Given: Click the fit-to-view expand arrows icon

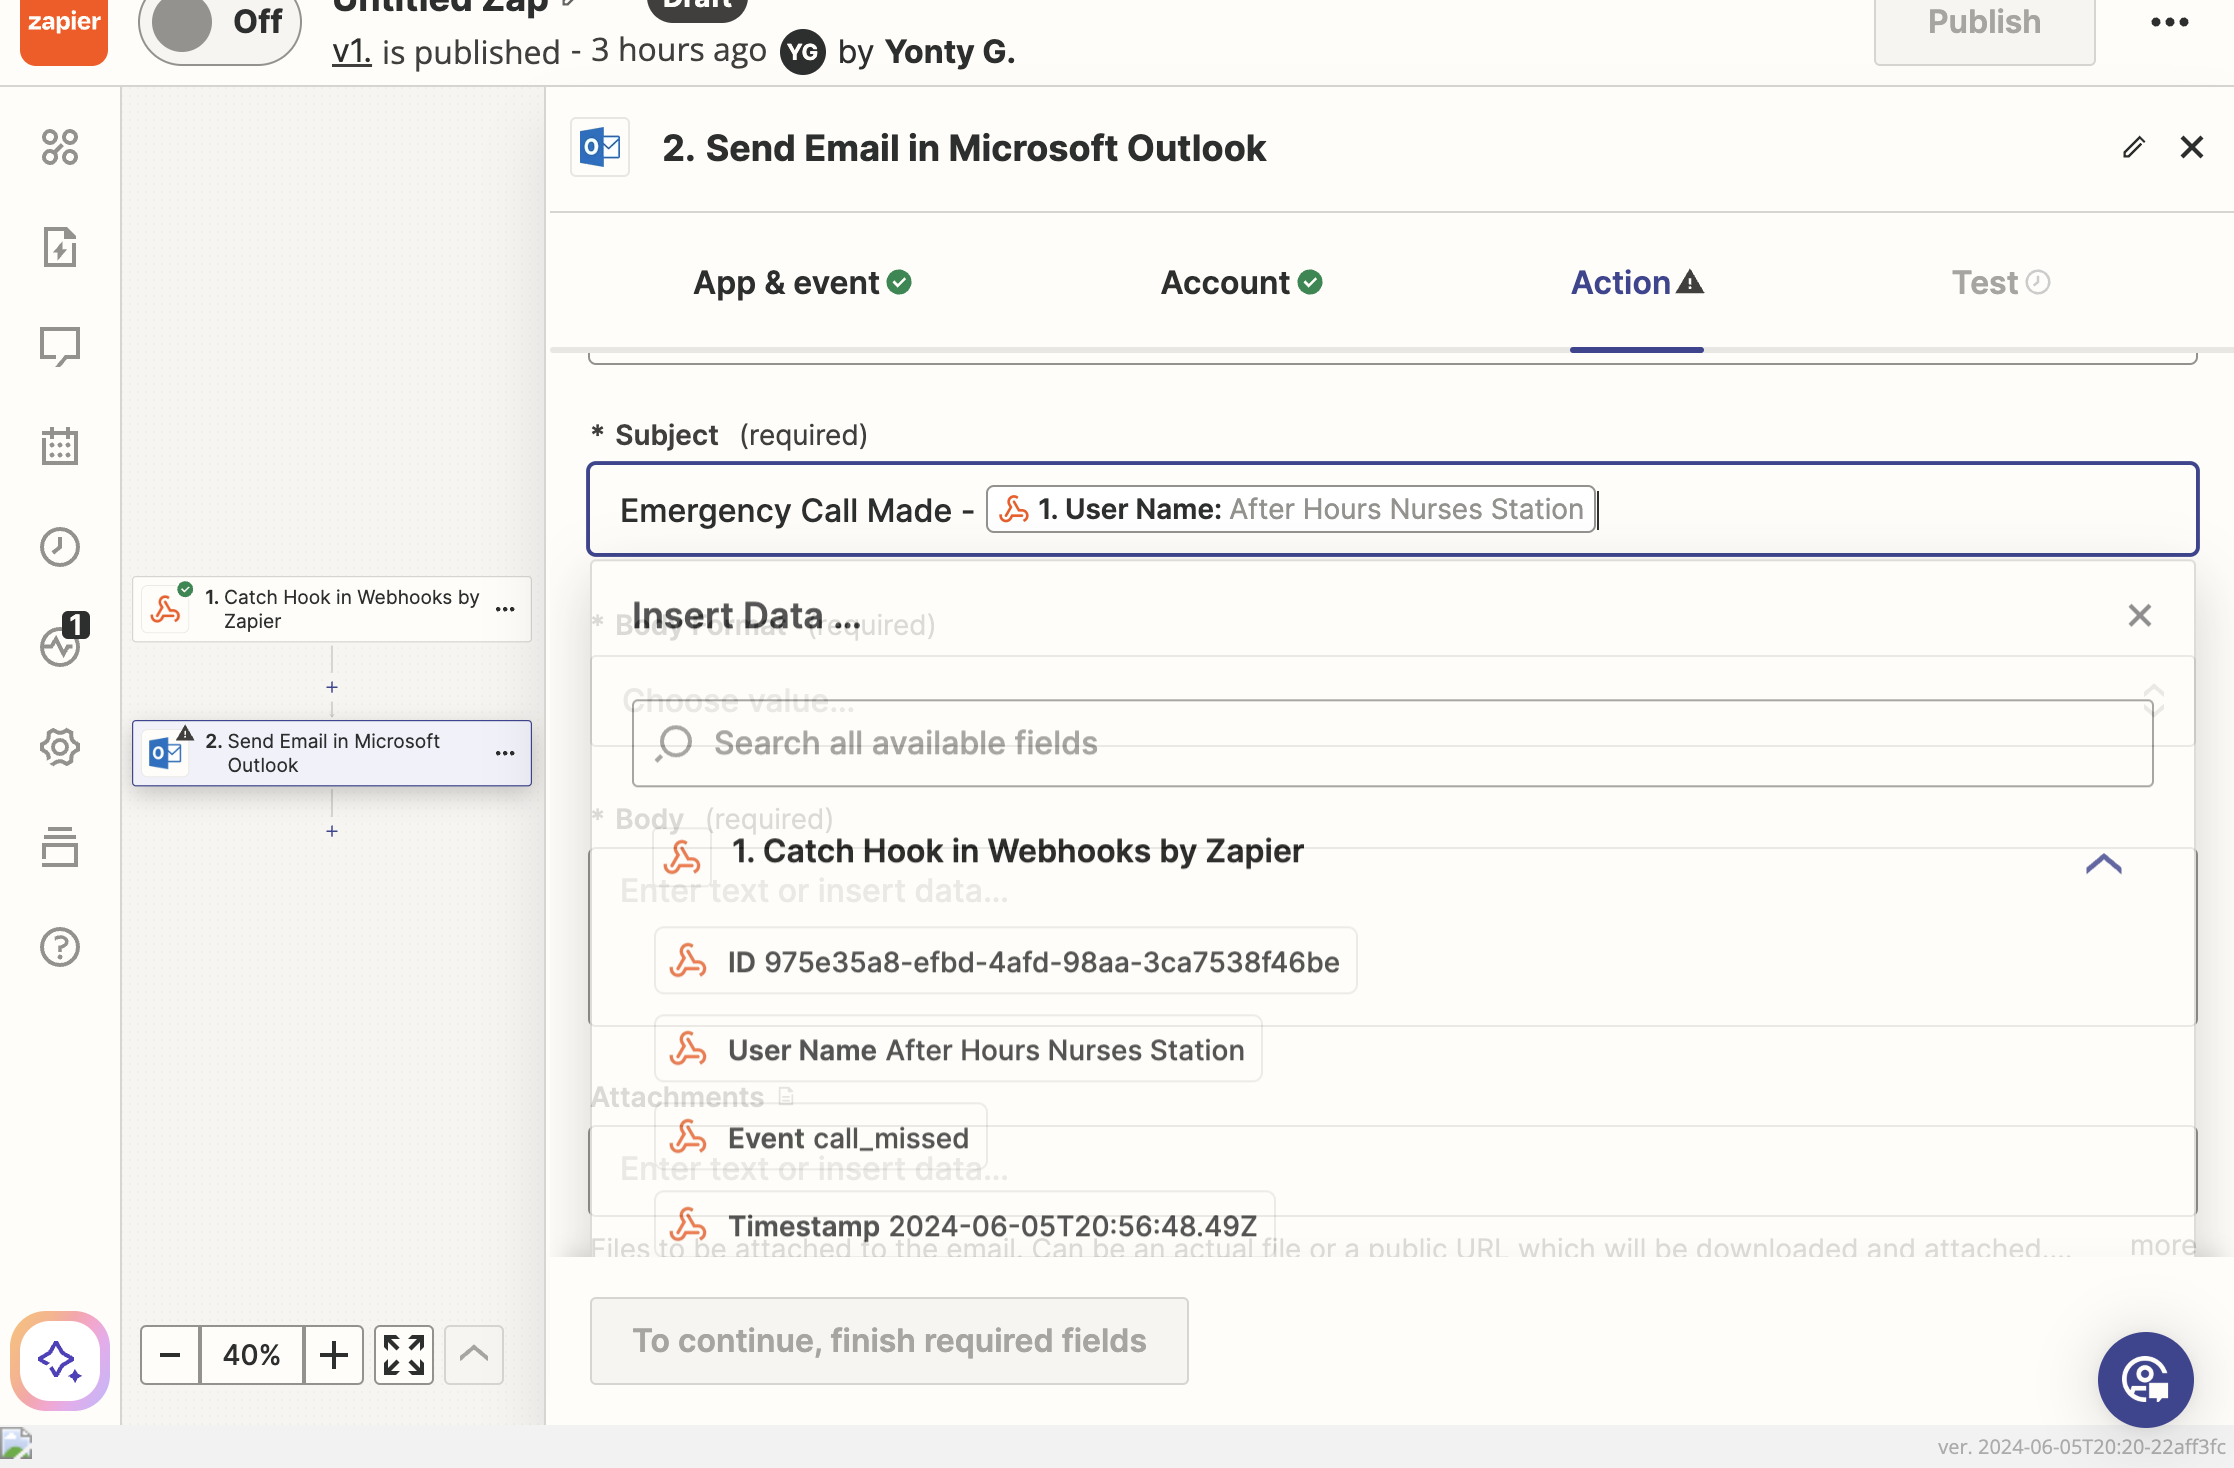Looking at the screenshot, I should 404,1355.
